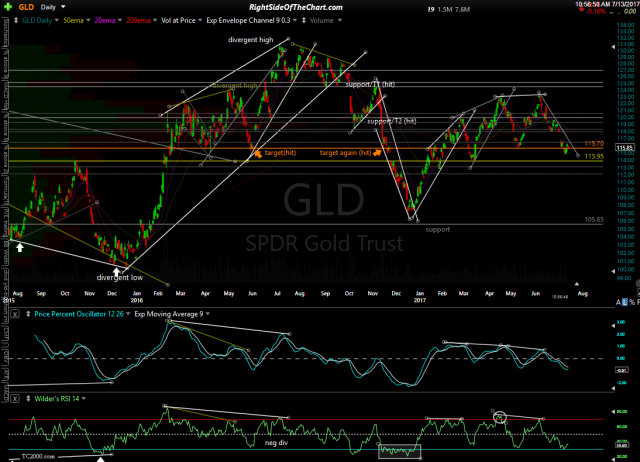Click the move handle beside Price Percent Oscillator
The image size is (640, 462).
28,314
